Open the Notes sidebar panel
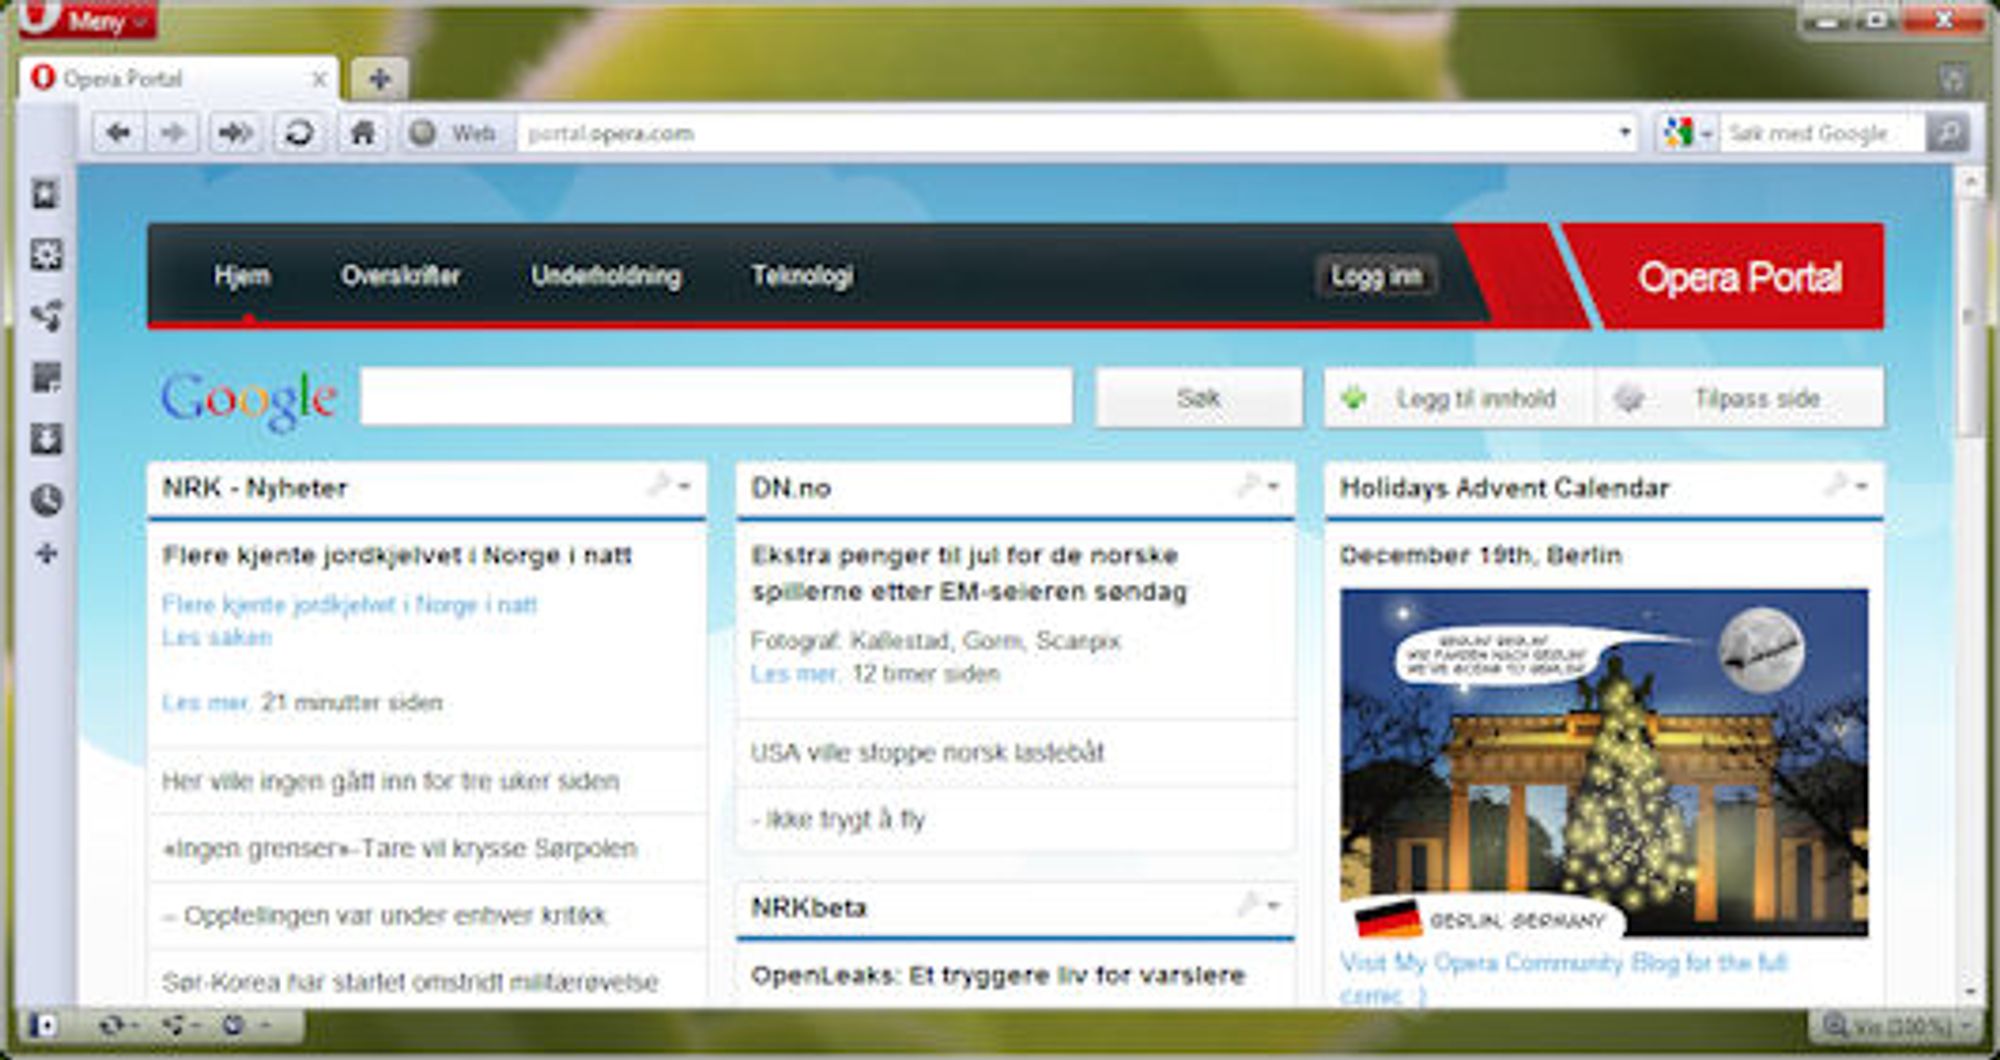 click(46, 378)
